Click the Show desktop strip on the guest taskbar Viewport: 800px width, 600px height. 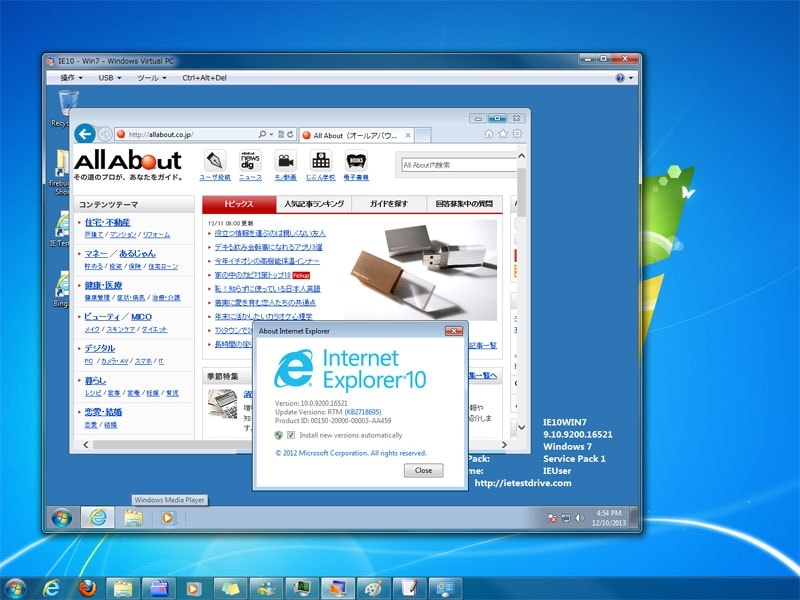coord(634,518)
